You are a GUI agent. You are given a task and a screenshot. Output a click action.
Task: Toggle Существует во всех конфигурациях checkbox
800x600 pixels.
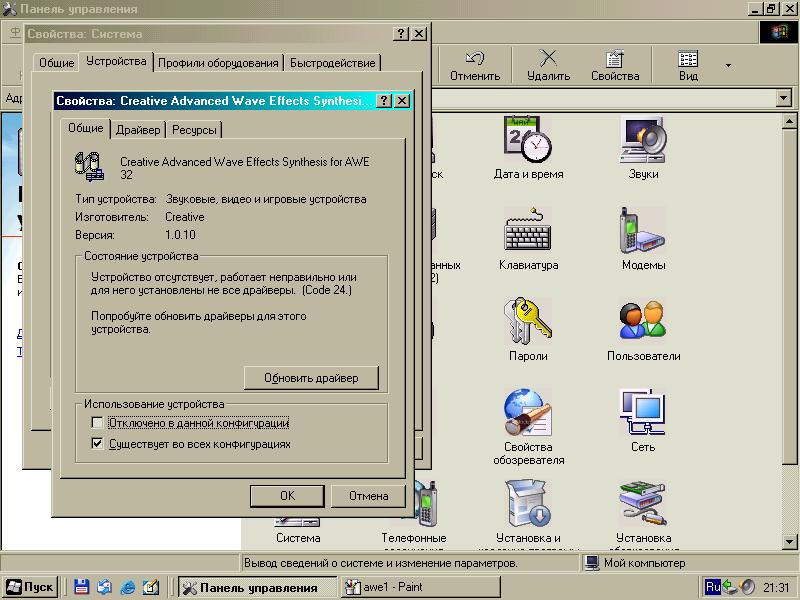click(x=97, y=443)
